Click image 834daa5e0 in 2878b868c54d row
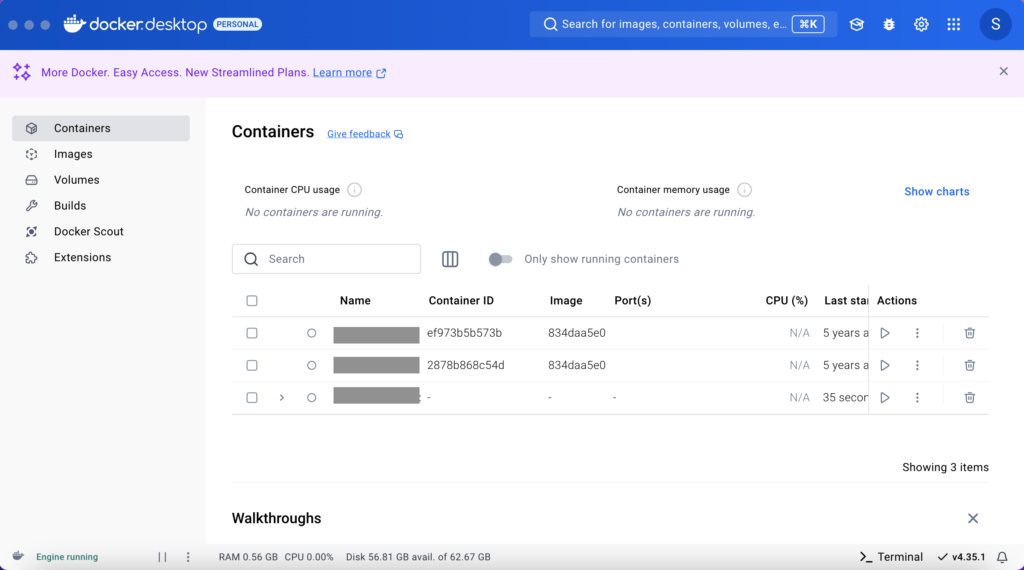 click(577, 365)
